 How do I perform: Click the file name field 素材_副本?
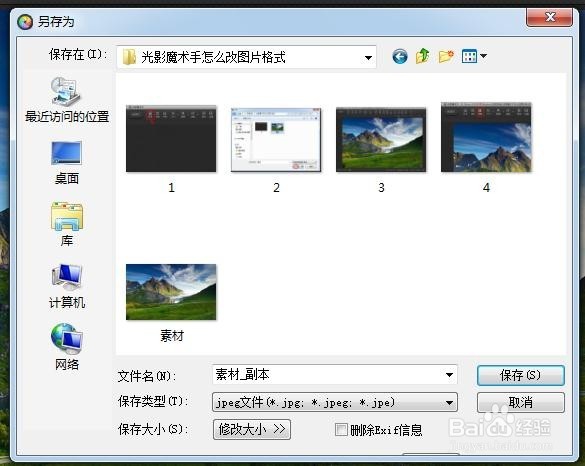(335, 374)
